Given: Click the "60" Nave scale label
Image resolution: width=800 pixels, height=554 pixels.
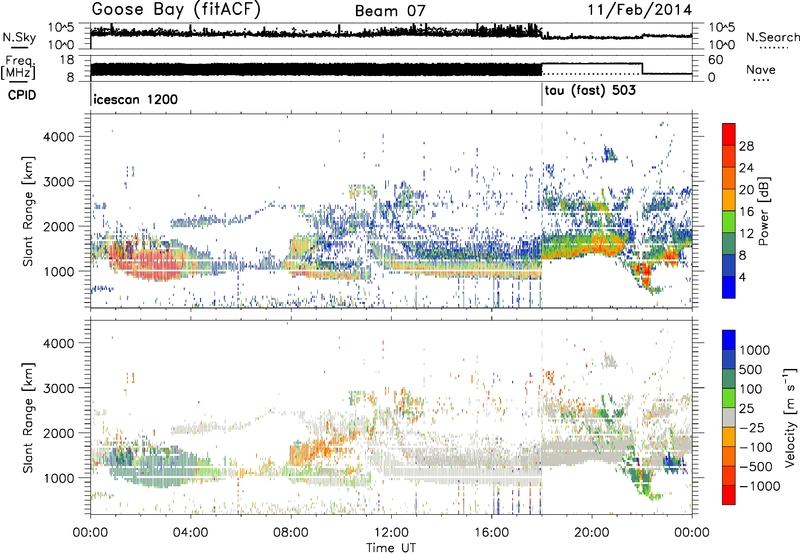Looking at the screenshot, I should pyautogui.click(x=716, y=60).
